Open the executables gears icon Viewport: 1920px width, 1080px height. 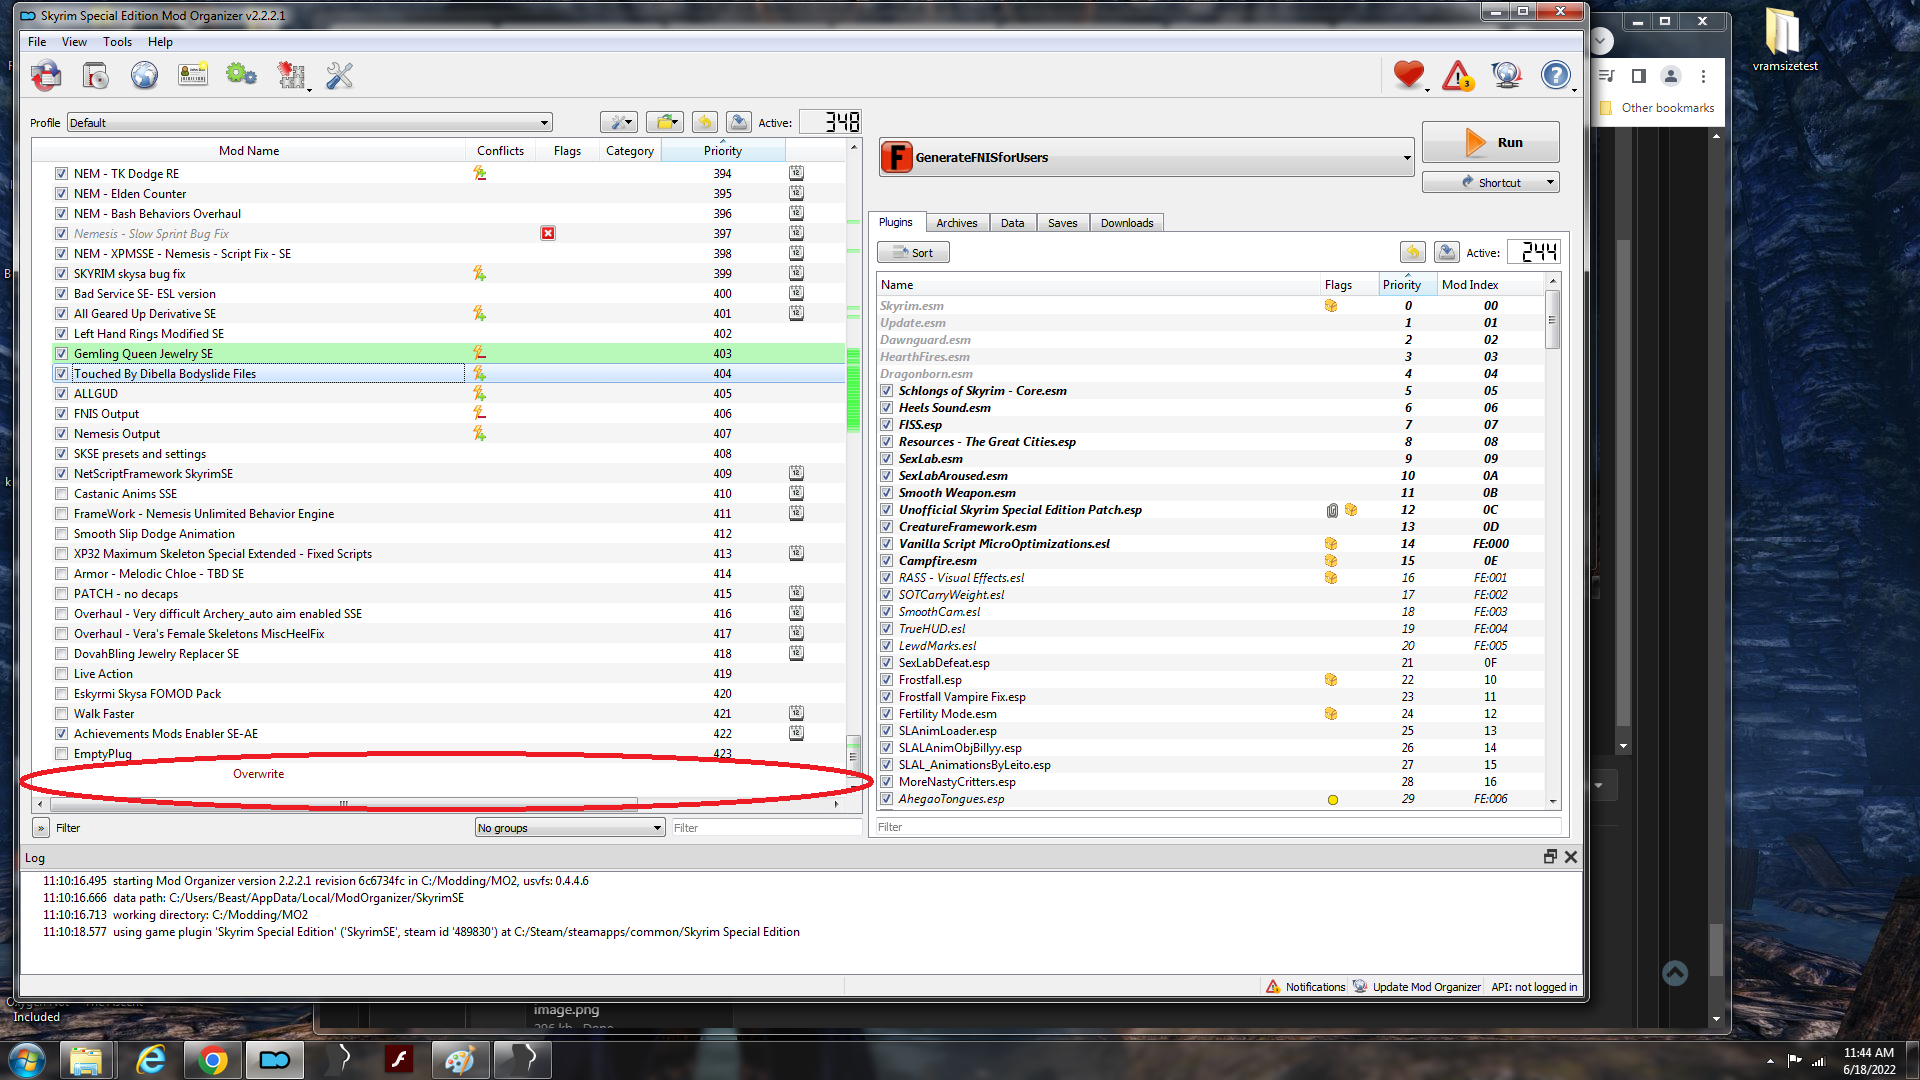[x=241, y=76]
